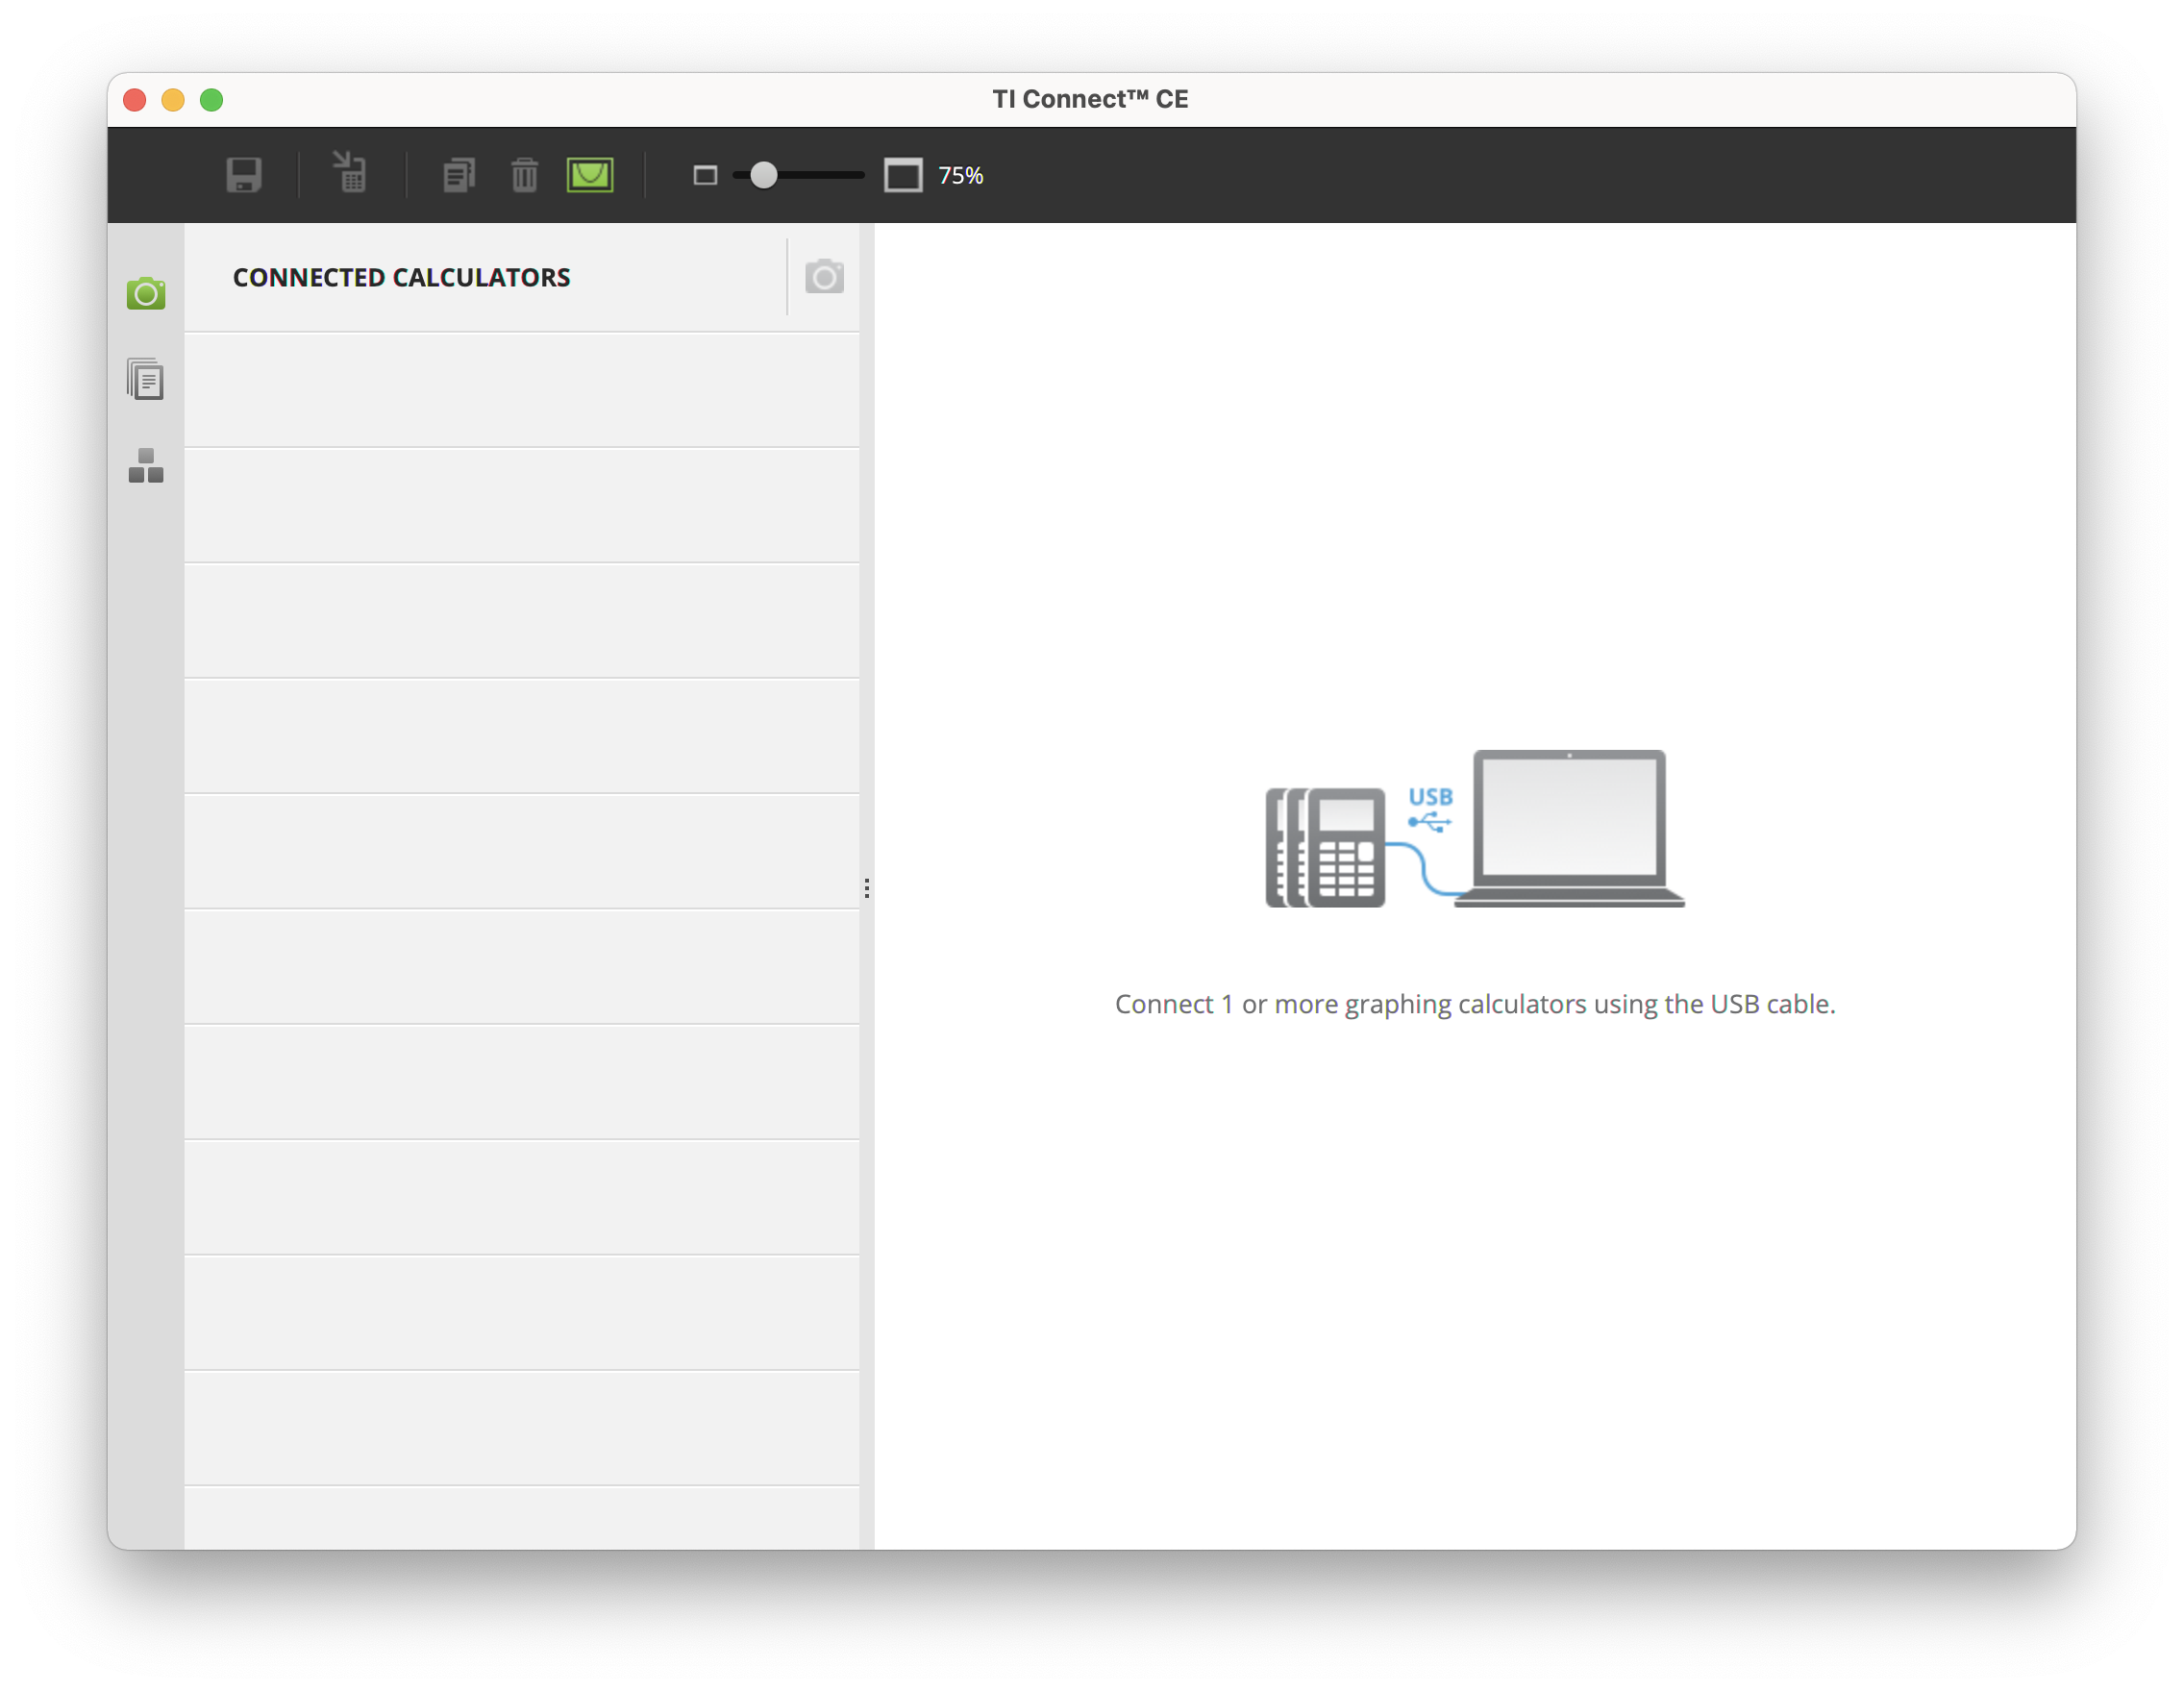Click the large screen size icon
This screenshot has width=2184, height=1692.
pyautogui.click(x=902, y=176)
